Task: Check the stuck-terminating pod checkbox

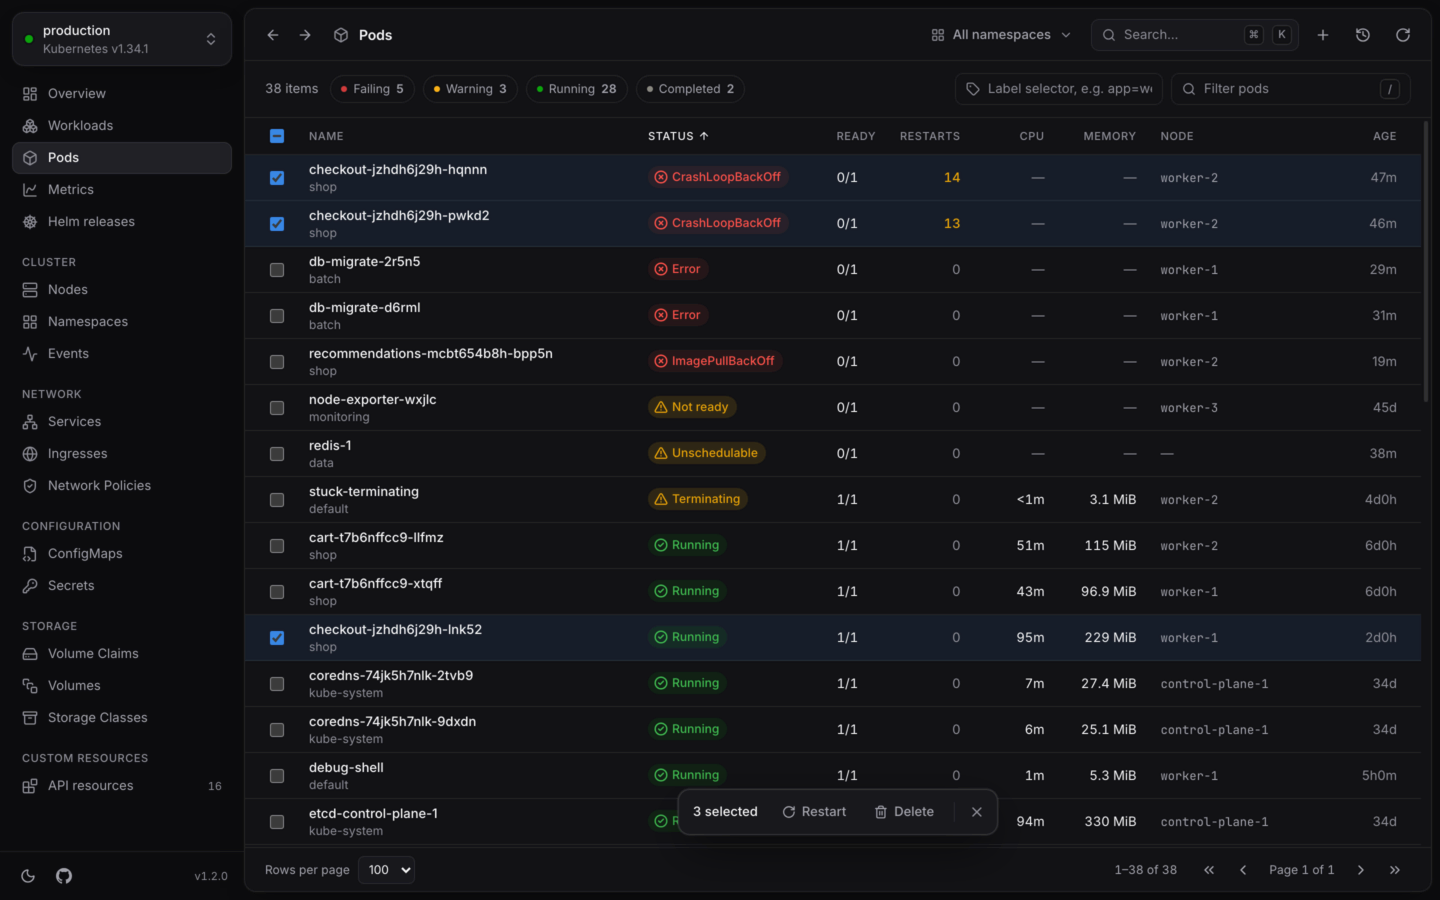Action: coord(277,500)
